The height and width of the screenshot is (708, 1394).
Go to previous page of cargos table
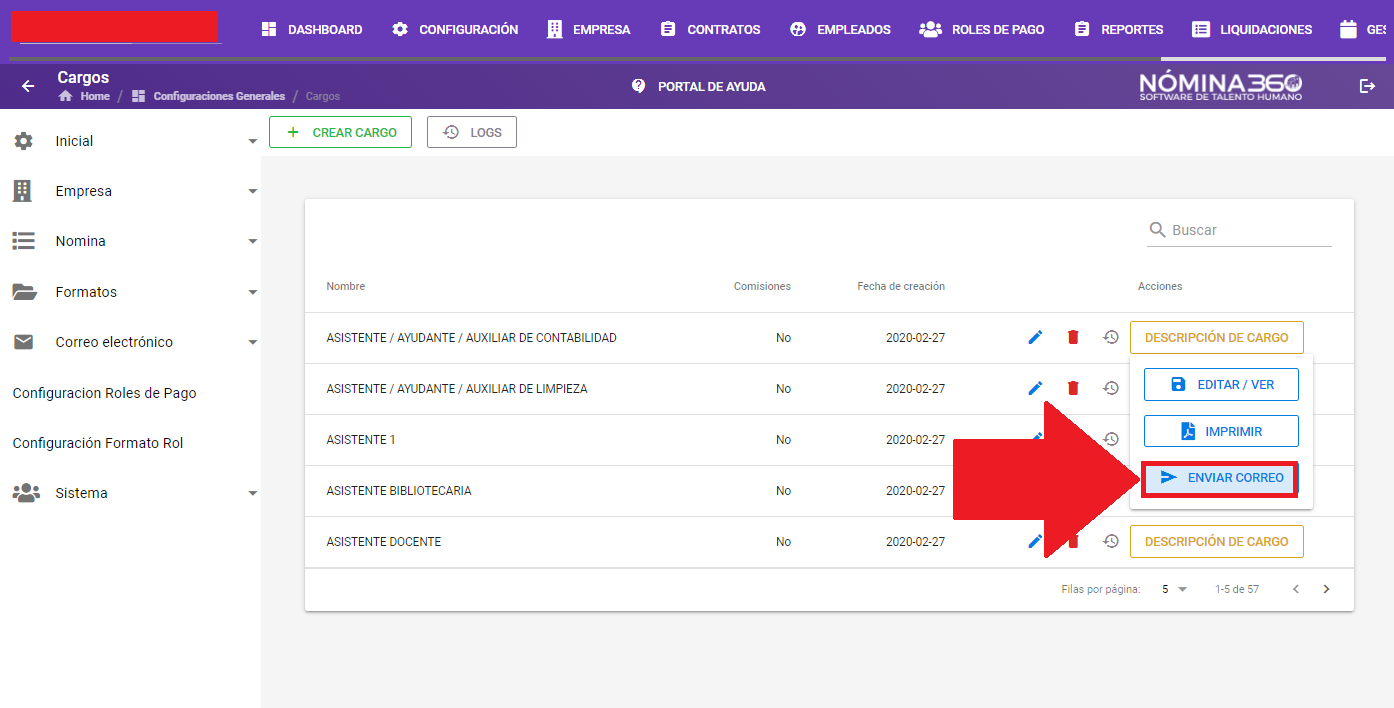[1296, 589]
